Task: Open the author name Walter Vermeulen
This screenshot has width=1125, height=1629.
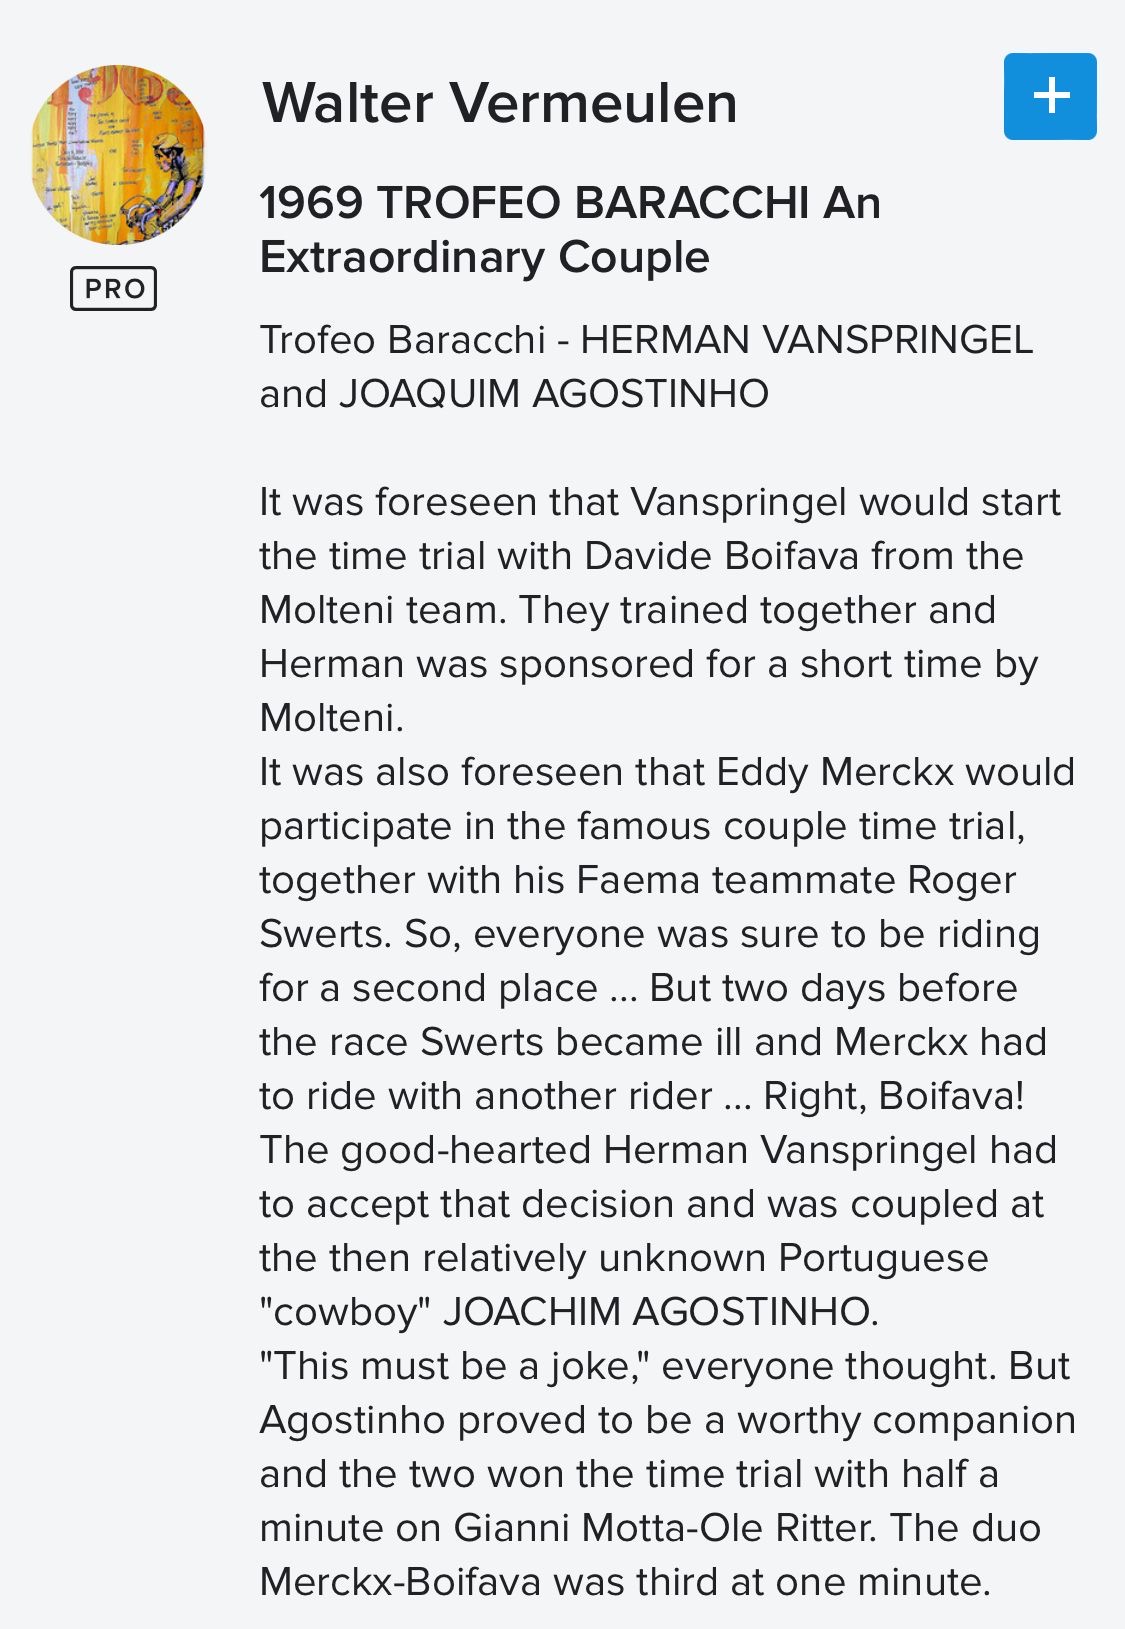Action: point(499,103)
